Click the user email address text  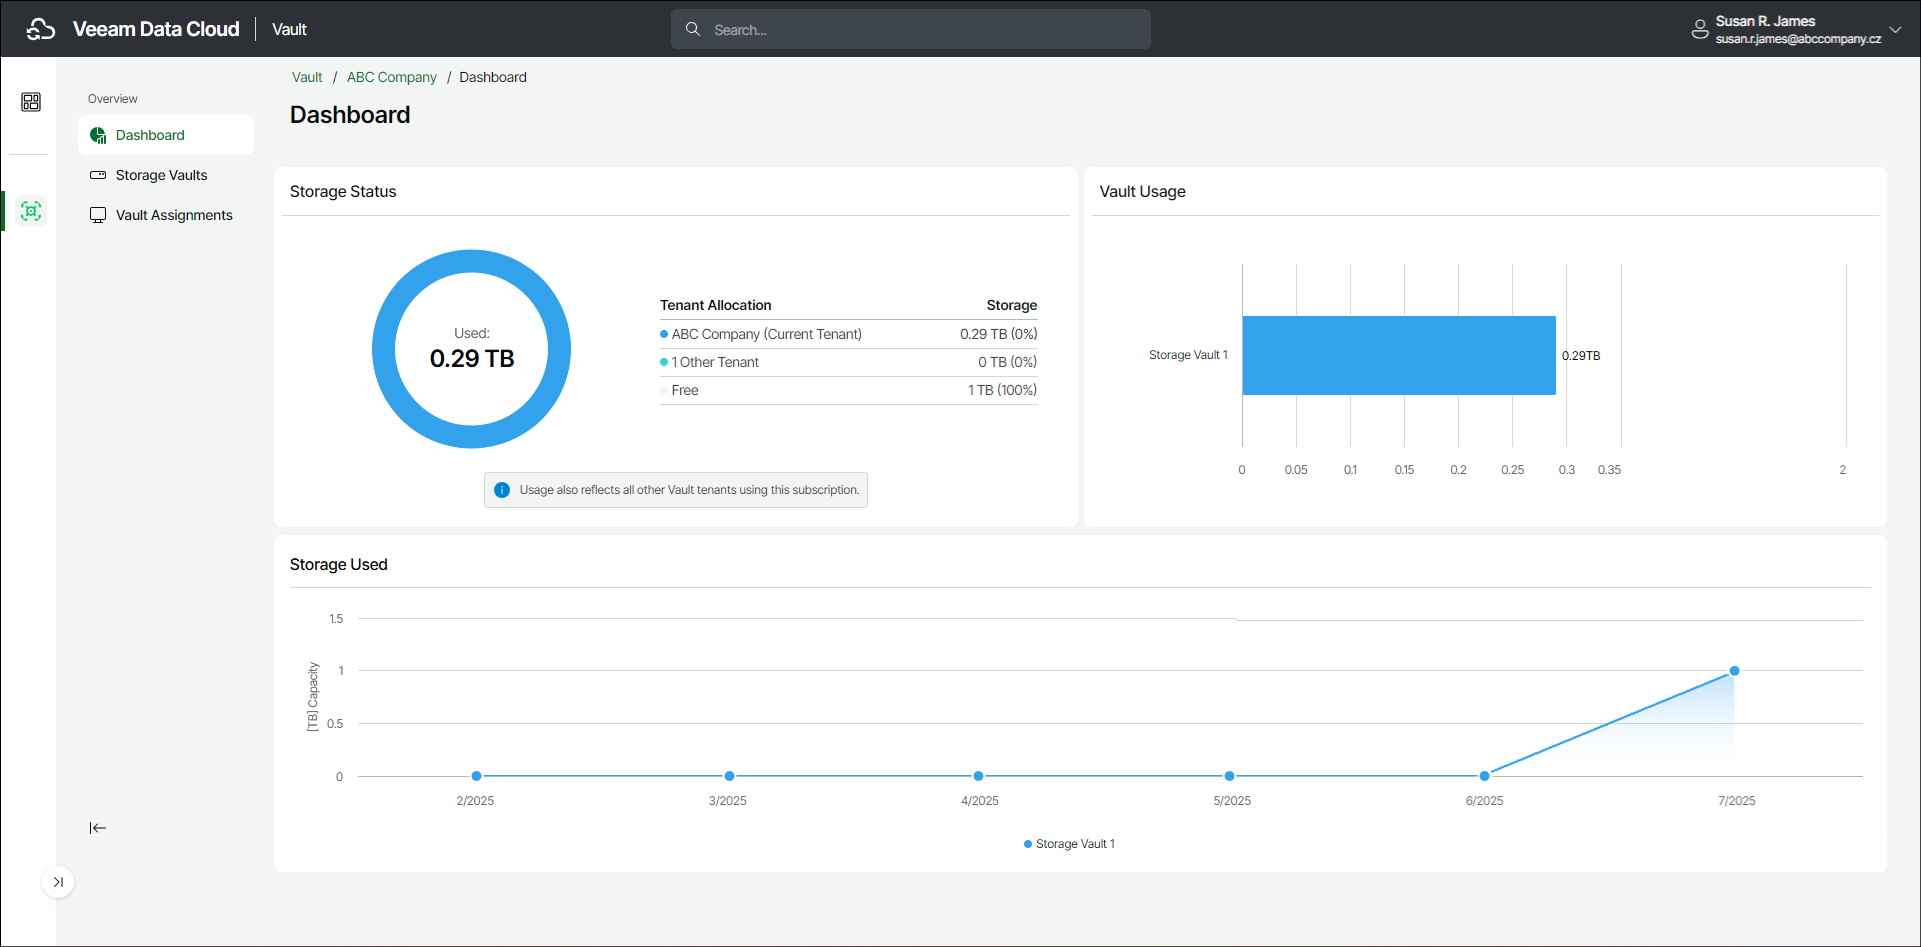coord(1798,39)
